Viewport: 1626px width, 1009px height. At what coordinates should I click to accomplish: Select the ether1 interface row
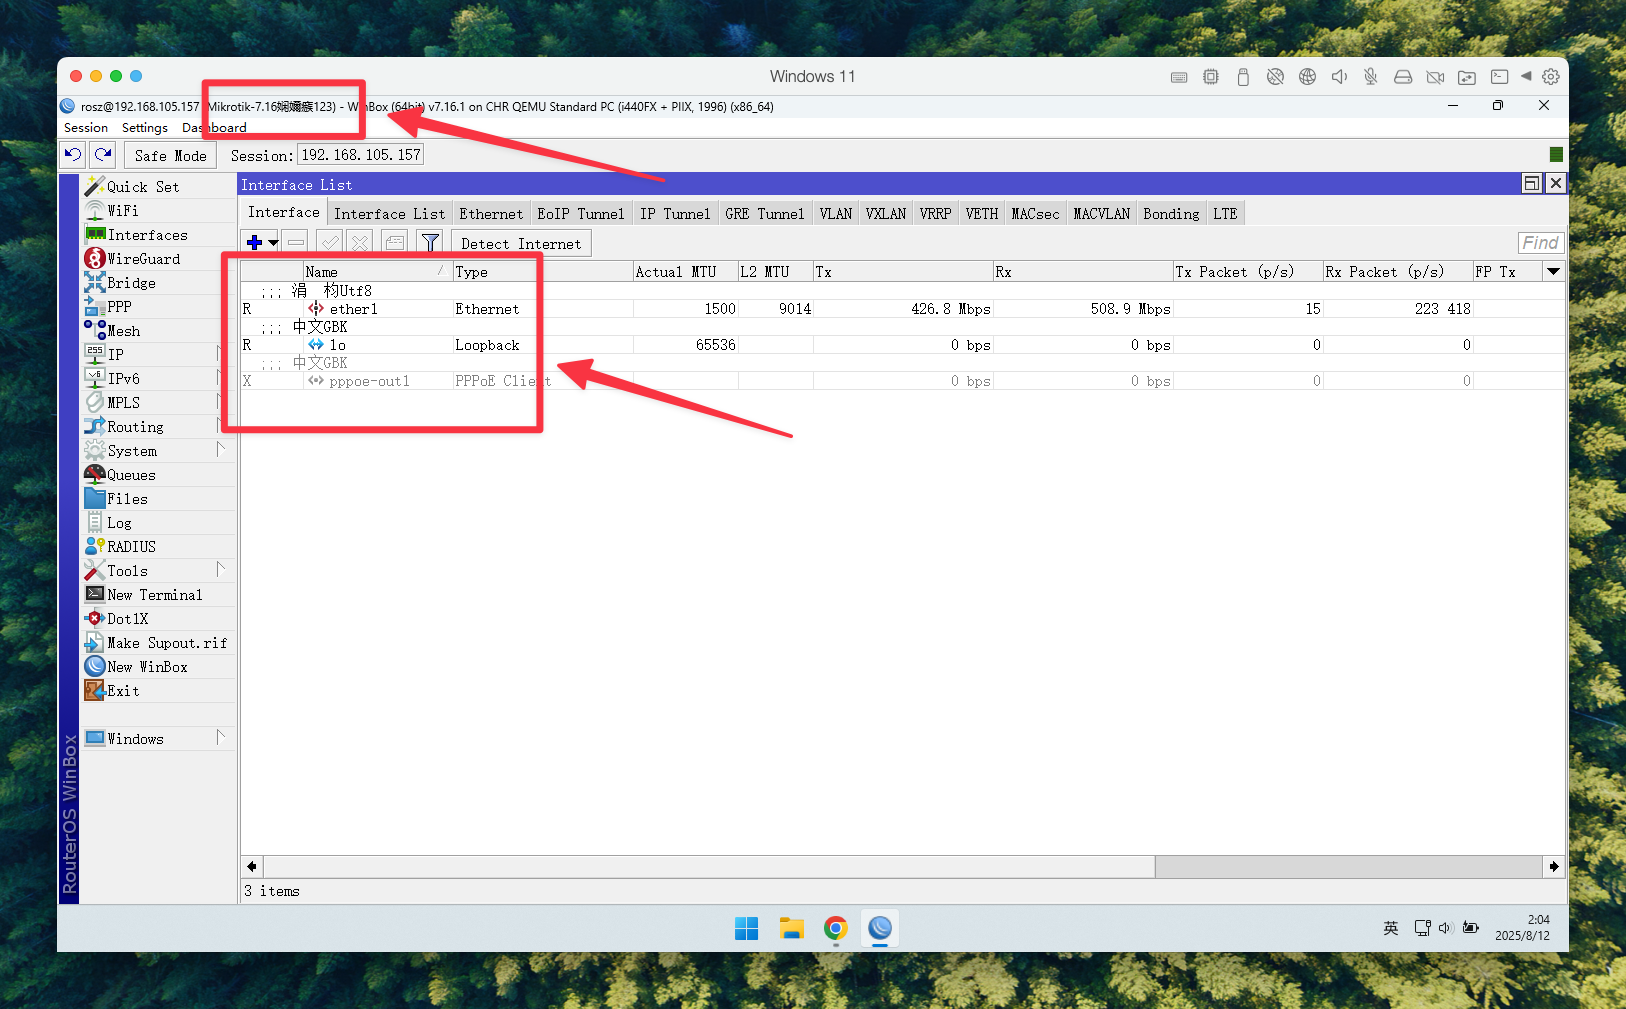902,309
